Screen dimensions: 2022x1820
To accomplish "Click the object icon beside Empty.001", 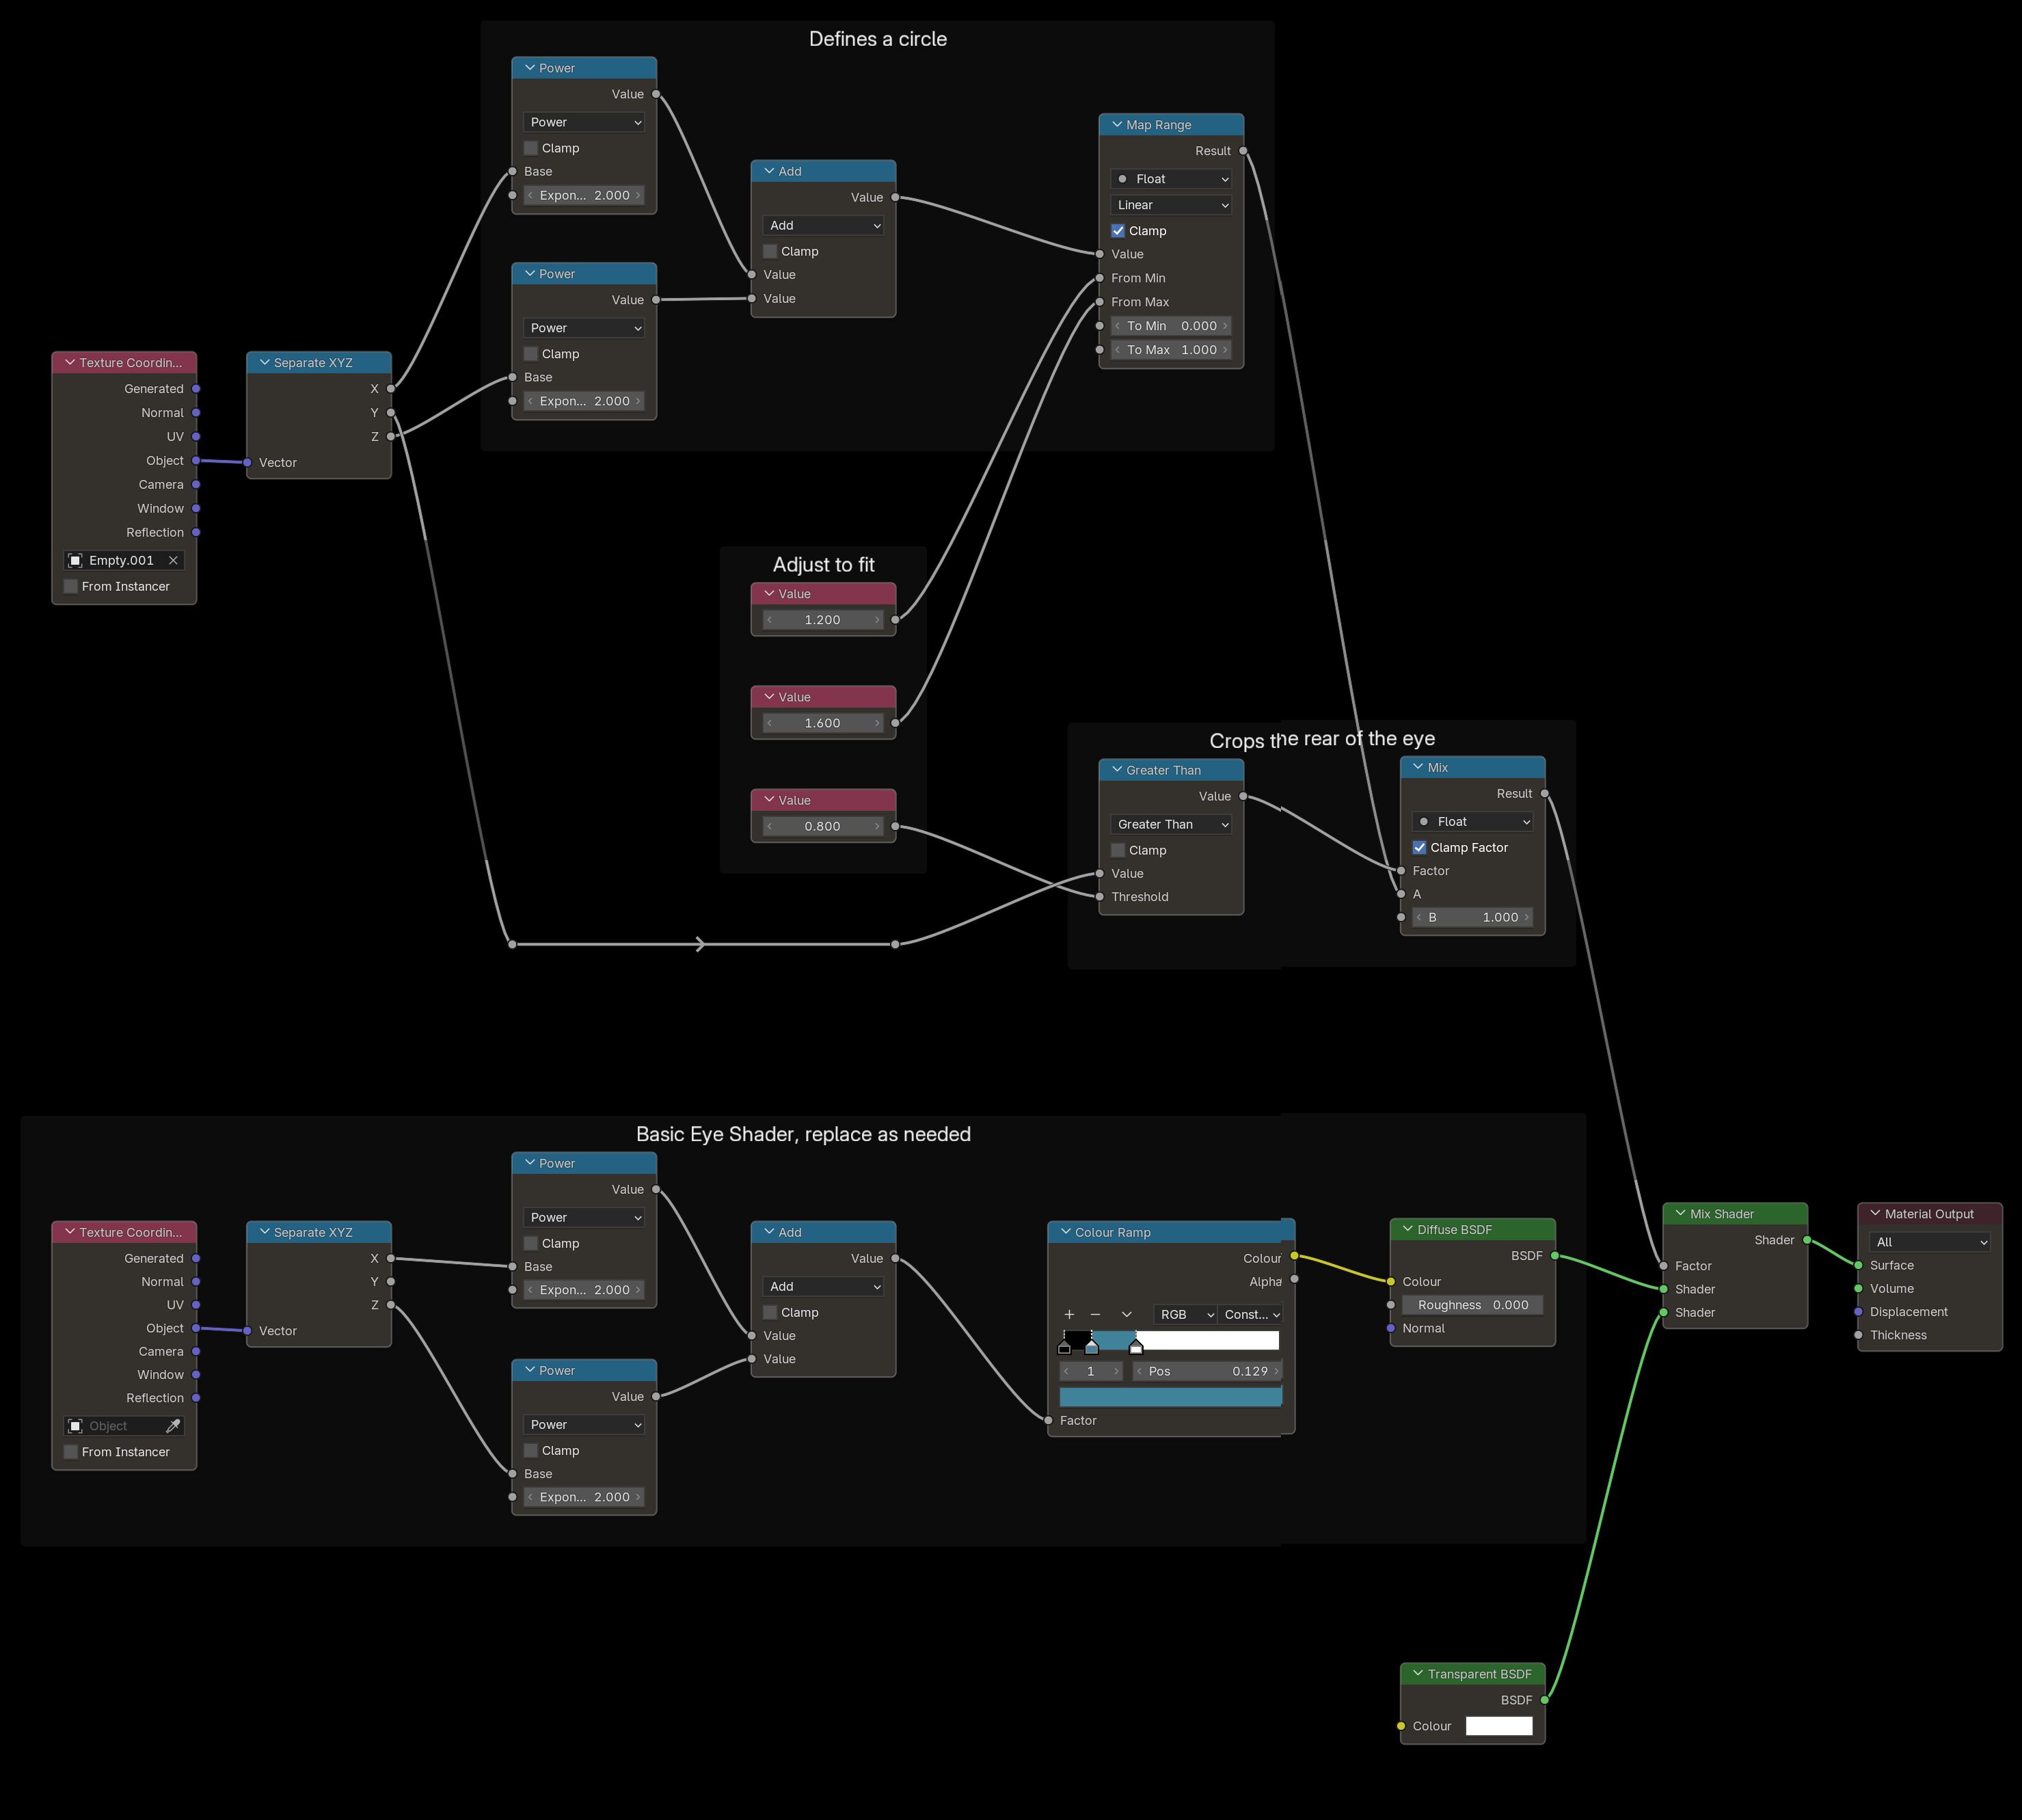I will (x=75, y=560).
